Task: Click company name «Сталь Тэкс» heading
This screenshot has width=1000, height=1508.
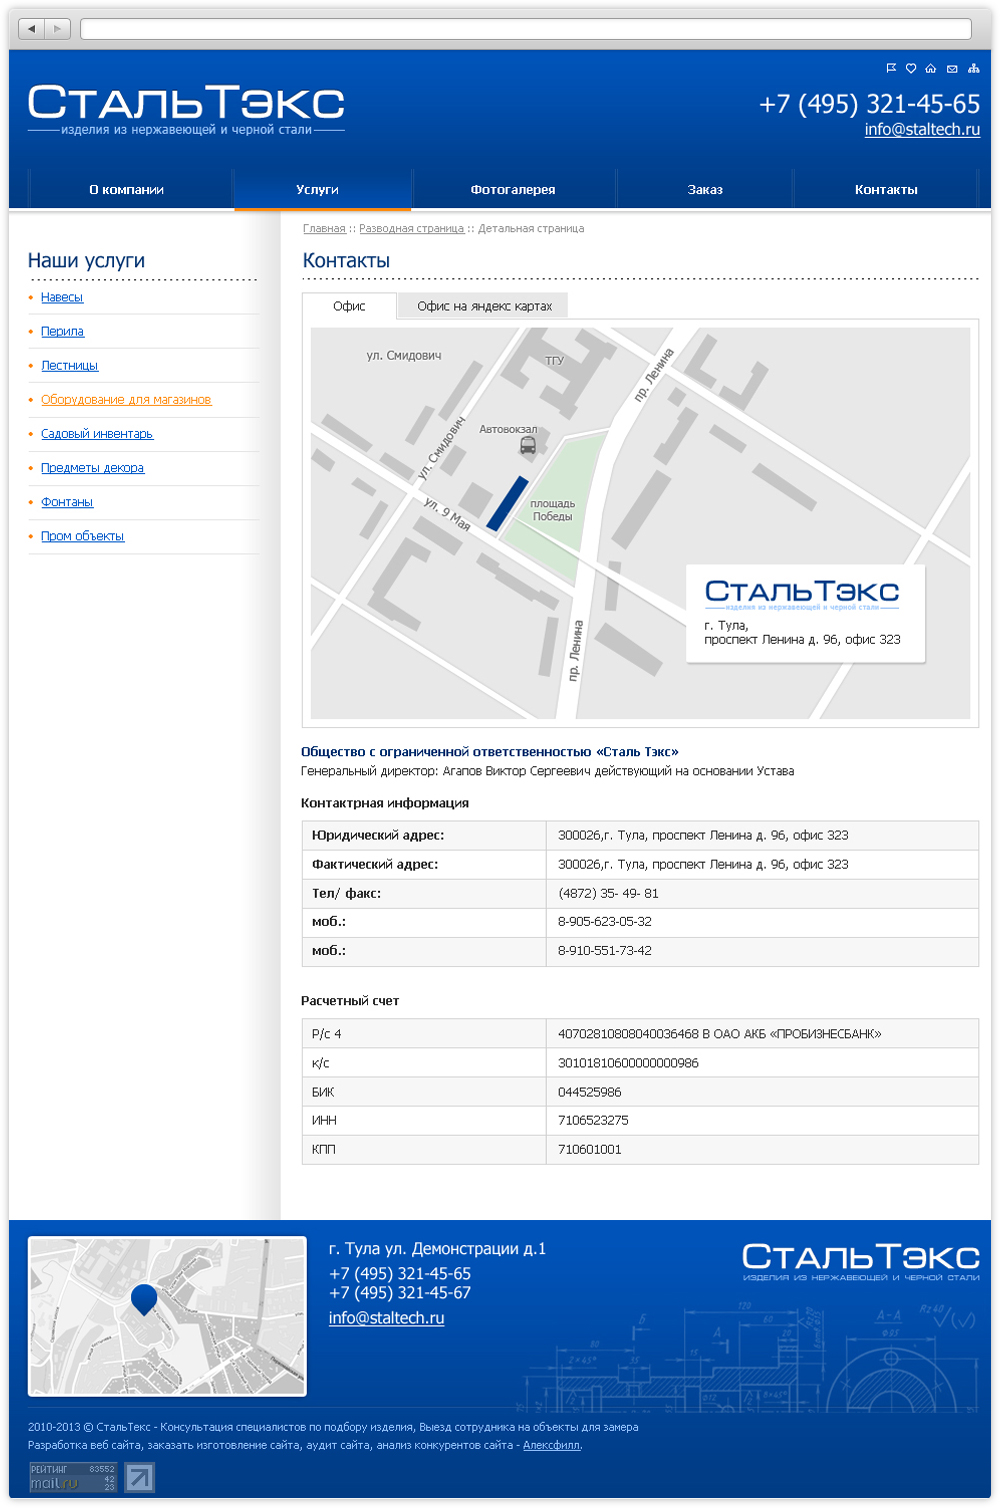Action: 490,752
